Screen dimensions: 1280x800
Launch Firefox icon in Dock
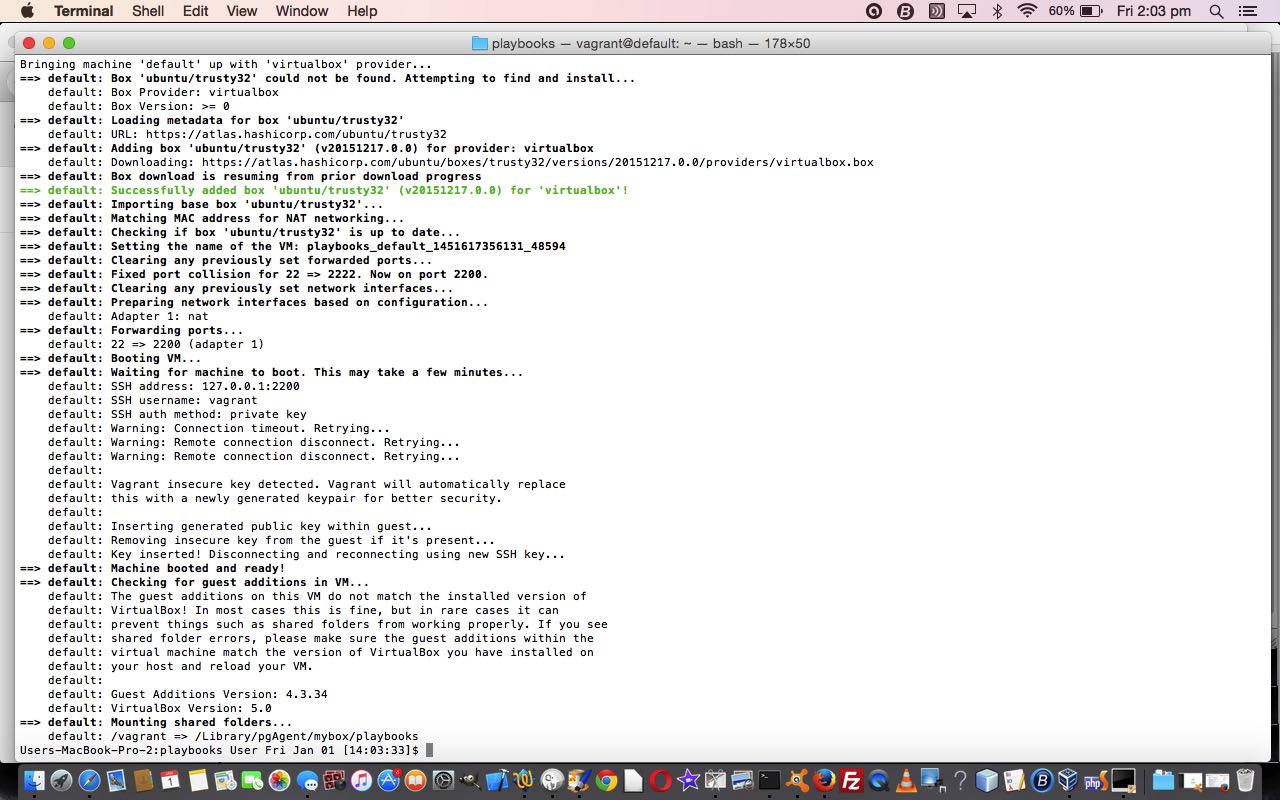(x=824, y=781)
